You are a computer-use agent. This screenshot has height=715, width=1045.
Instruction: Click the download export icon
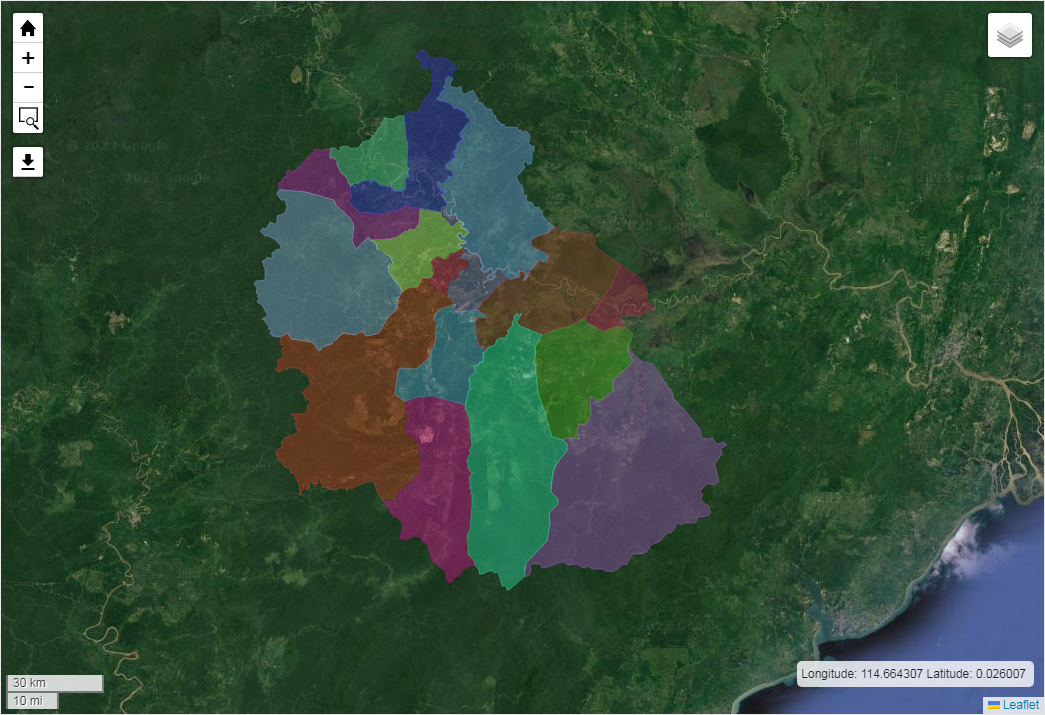pyautogui.click(x=28, y=162)
